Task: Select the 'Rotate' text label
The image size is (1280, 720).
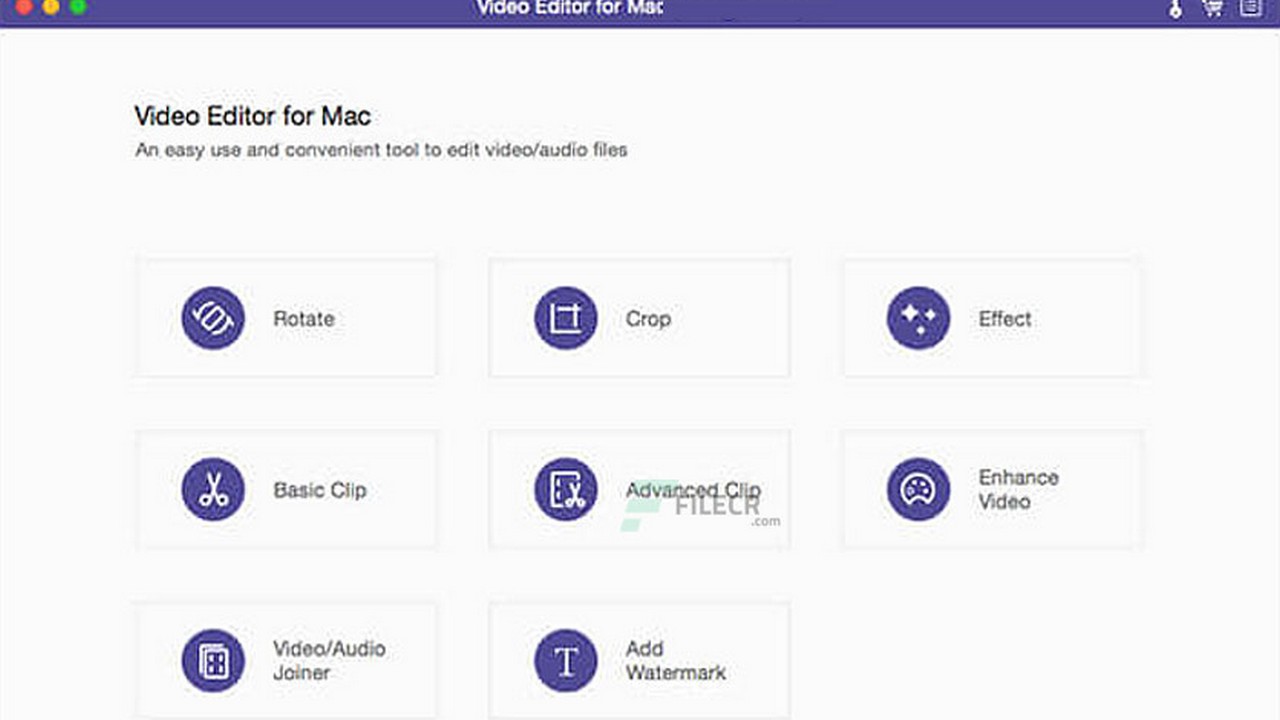Action: [304, 319]
